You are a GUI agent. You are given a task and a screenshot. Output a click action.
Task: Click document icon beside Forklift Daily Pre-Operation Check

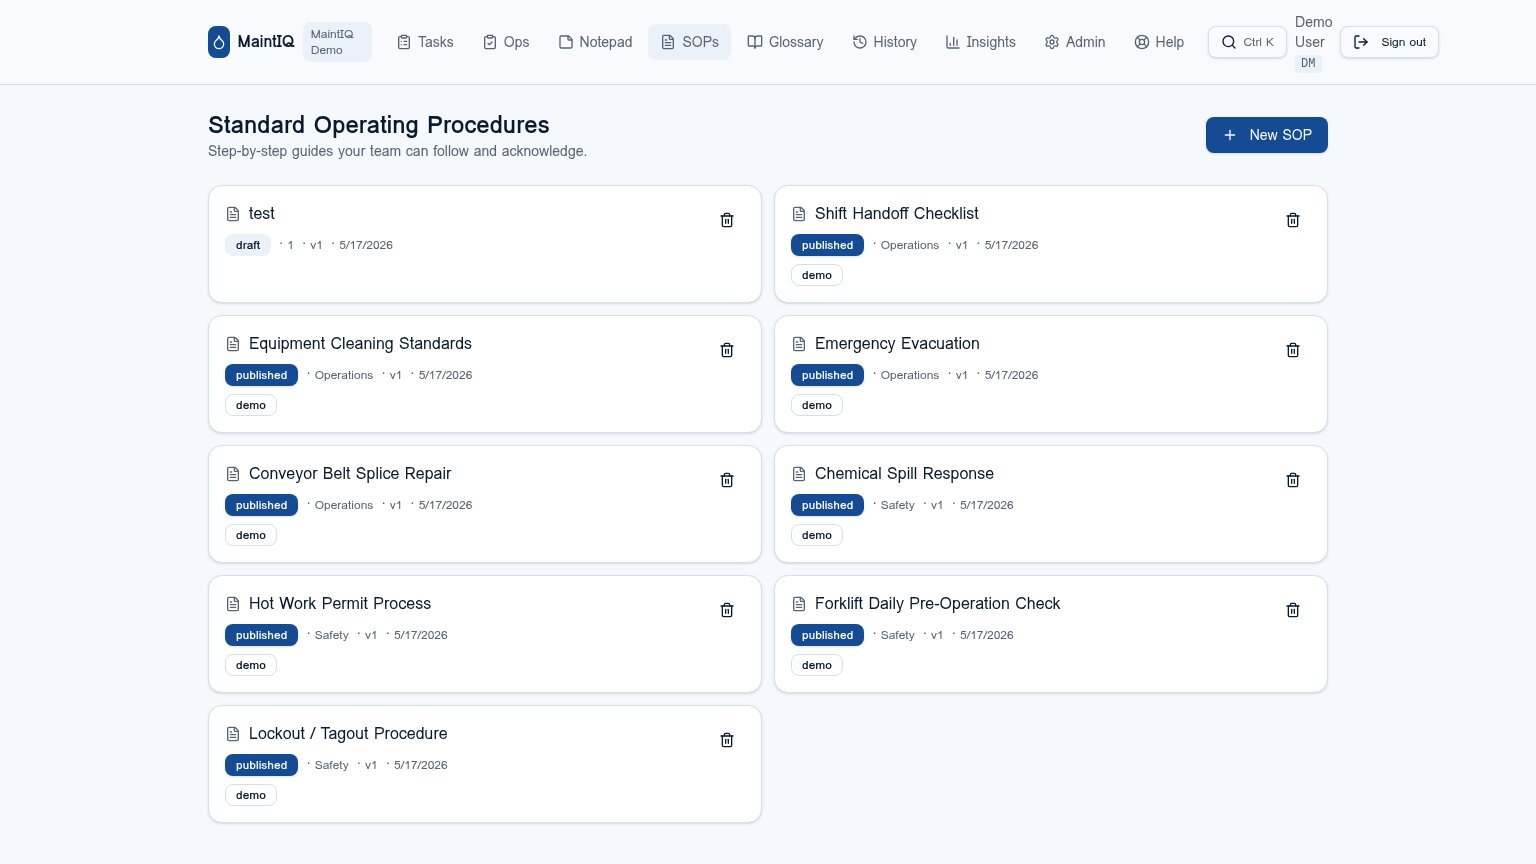[799, 604]
